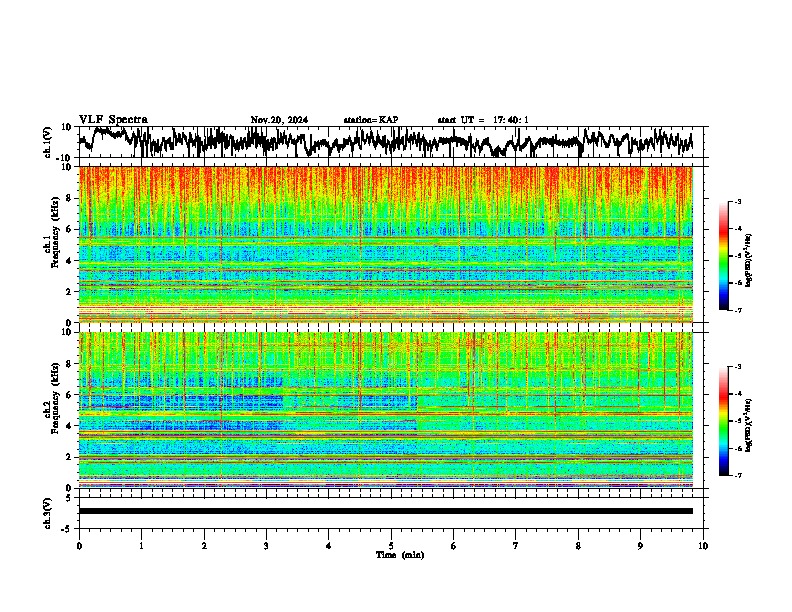Click "-6" on ch.2 colorbar scale

click(737, 448)
